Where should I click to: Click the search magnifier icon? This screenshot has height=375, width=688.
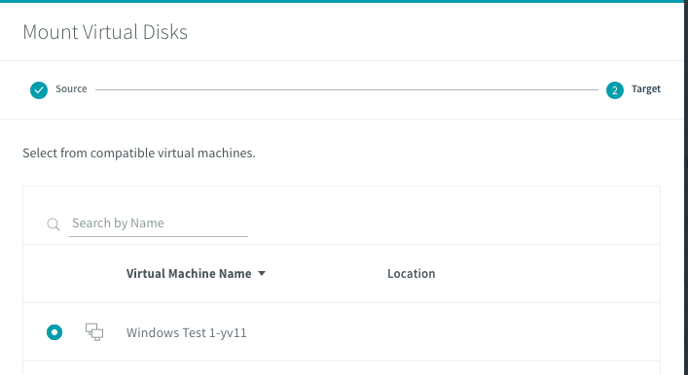tap(54, 225)
